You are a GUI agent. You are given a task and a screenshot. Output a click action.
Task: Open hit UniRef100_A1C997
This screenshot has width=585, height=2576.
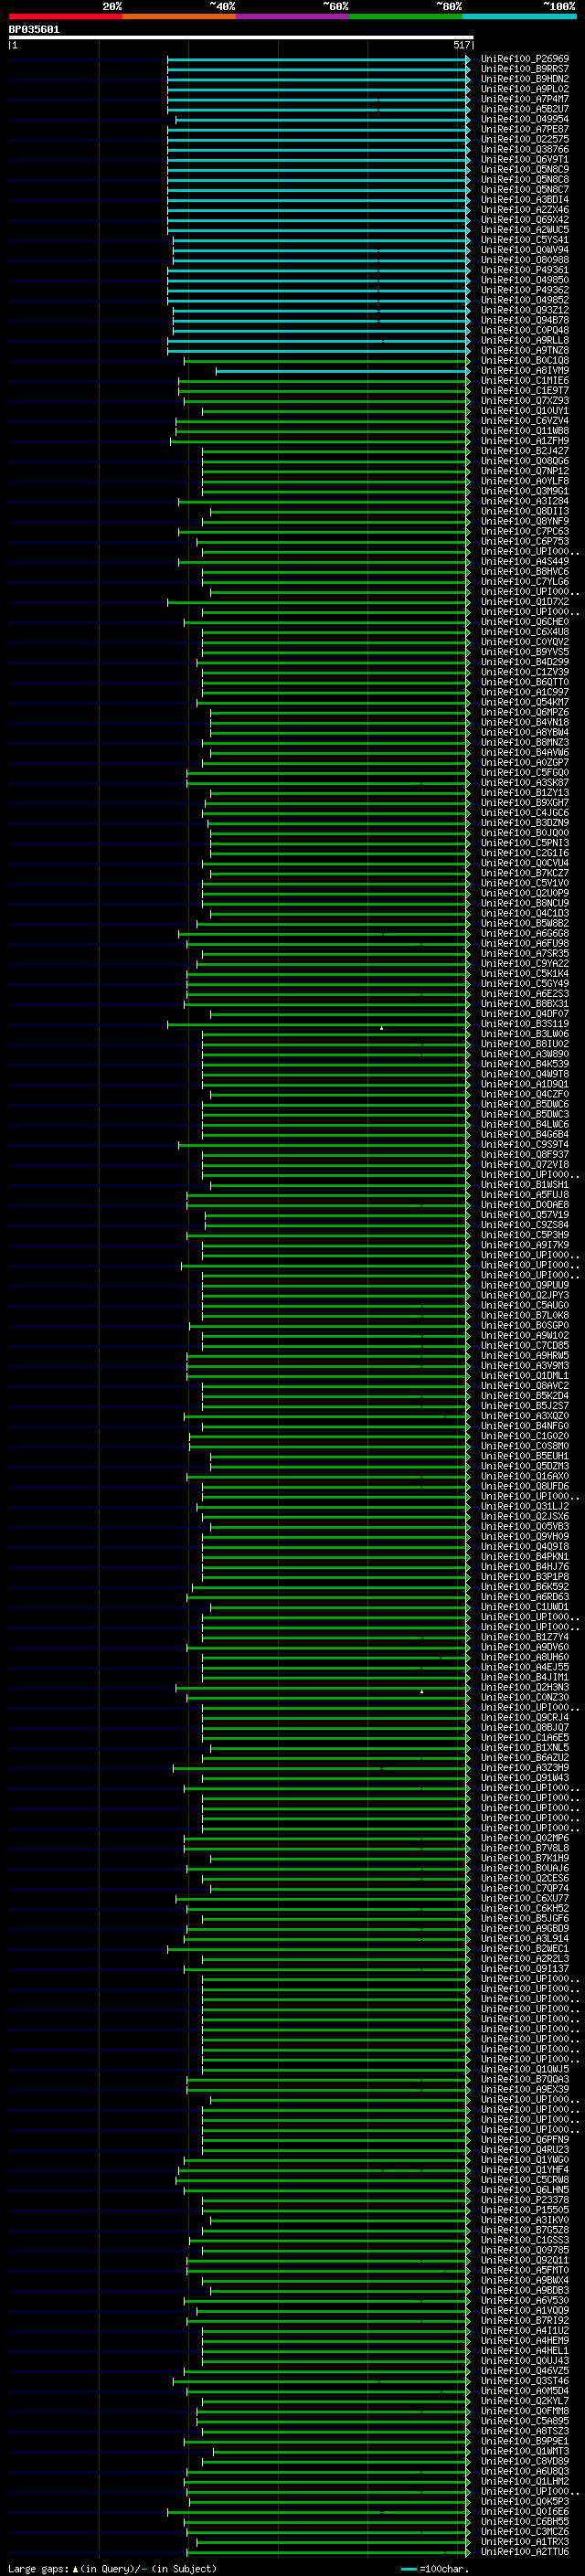[525, 692]
